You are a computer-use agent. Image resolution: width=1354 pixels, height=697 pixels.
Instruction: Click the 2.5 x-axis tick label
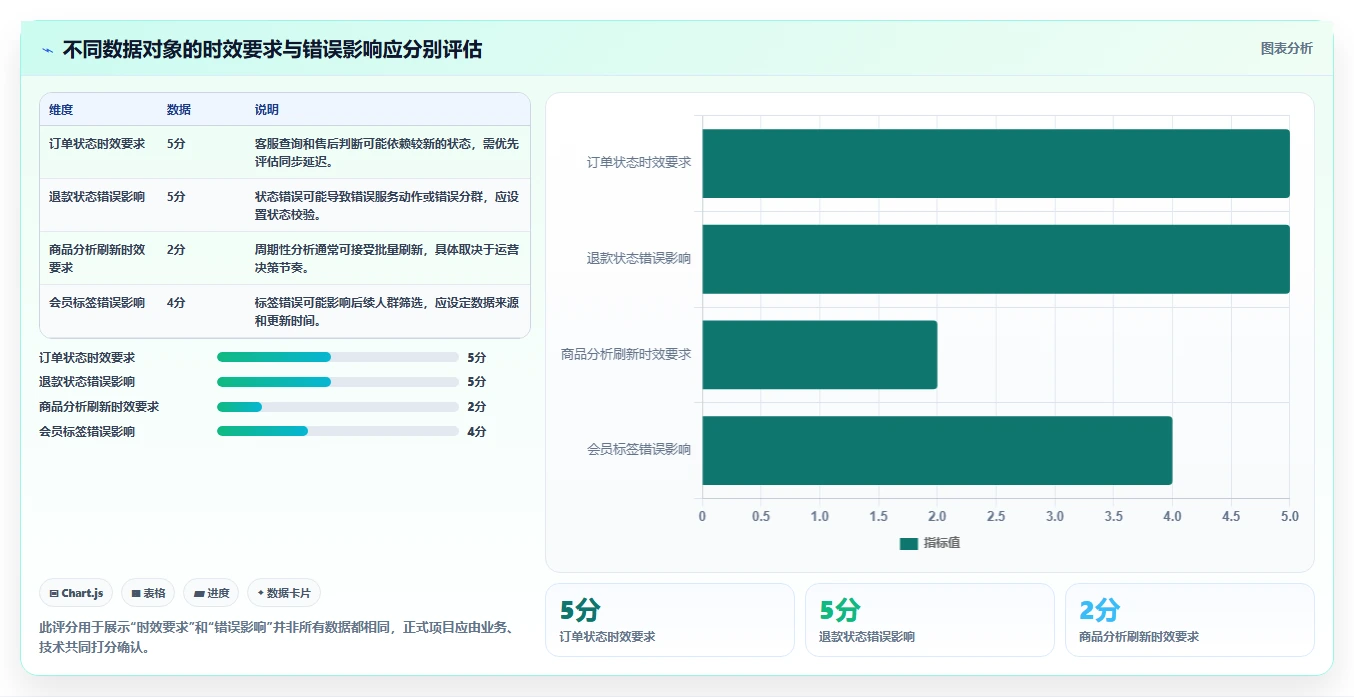996,516
